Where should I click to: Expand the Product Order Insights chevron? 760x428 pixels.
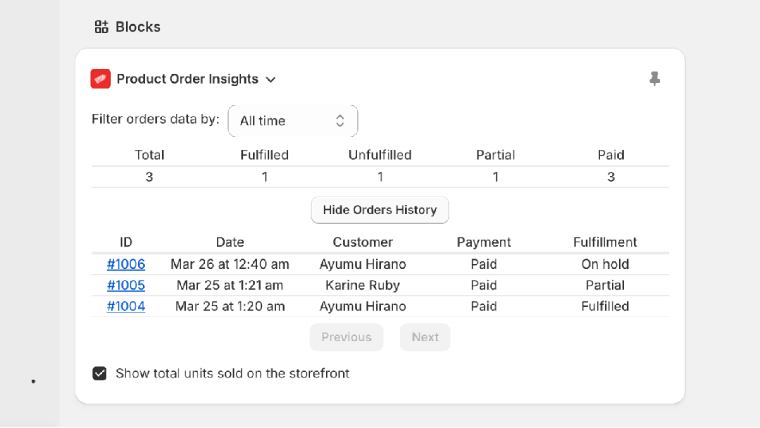point(271,80)
